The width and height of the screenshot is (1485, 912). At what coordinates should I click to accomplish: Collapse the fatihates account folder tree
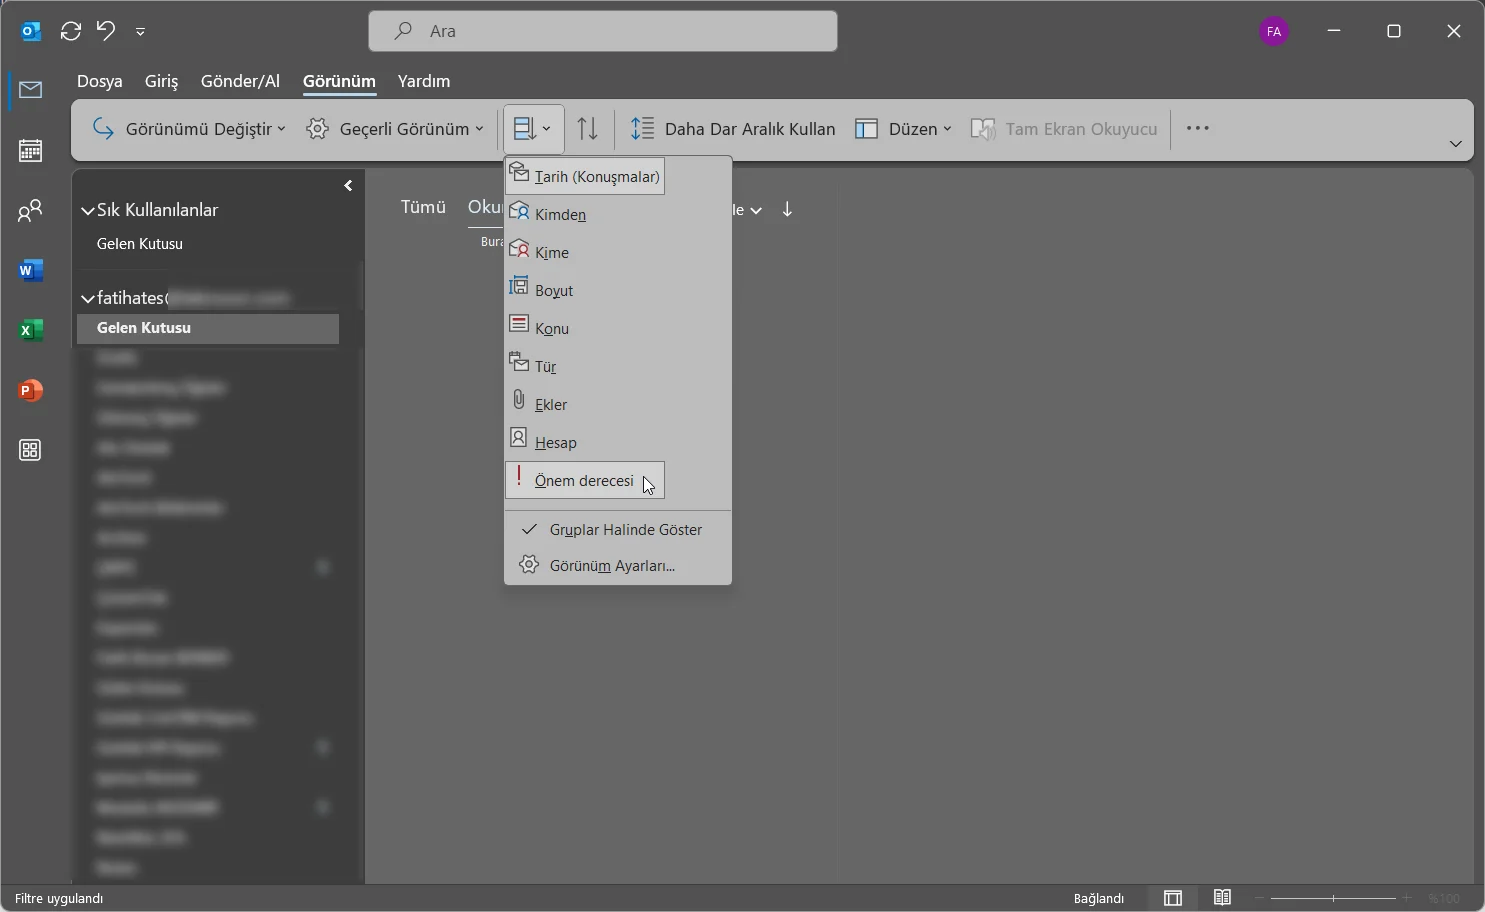coord(88,299)
